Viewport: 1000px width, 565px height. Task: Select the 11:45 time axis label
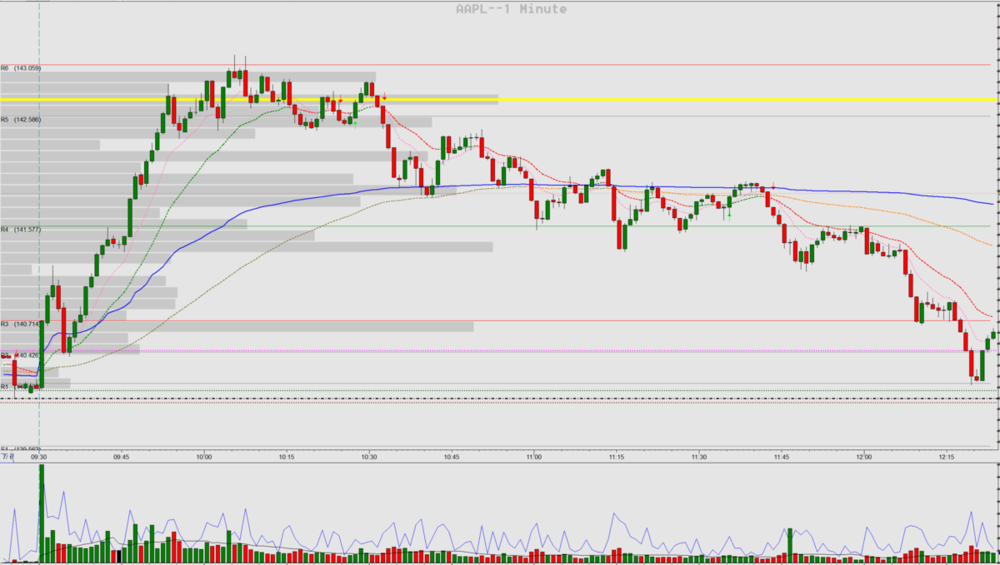pyautogui.click(x=781, y=456)
